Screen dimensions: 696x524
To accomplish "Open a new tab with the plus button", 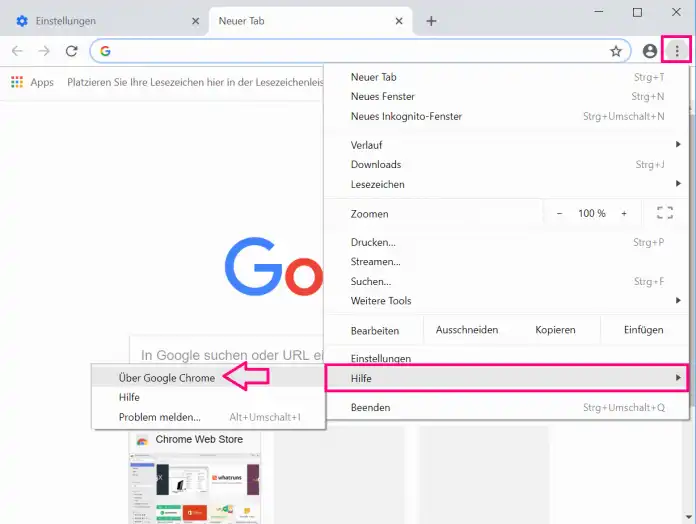I will 431,21.
